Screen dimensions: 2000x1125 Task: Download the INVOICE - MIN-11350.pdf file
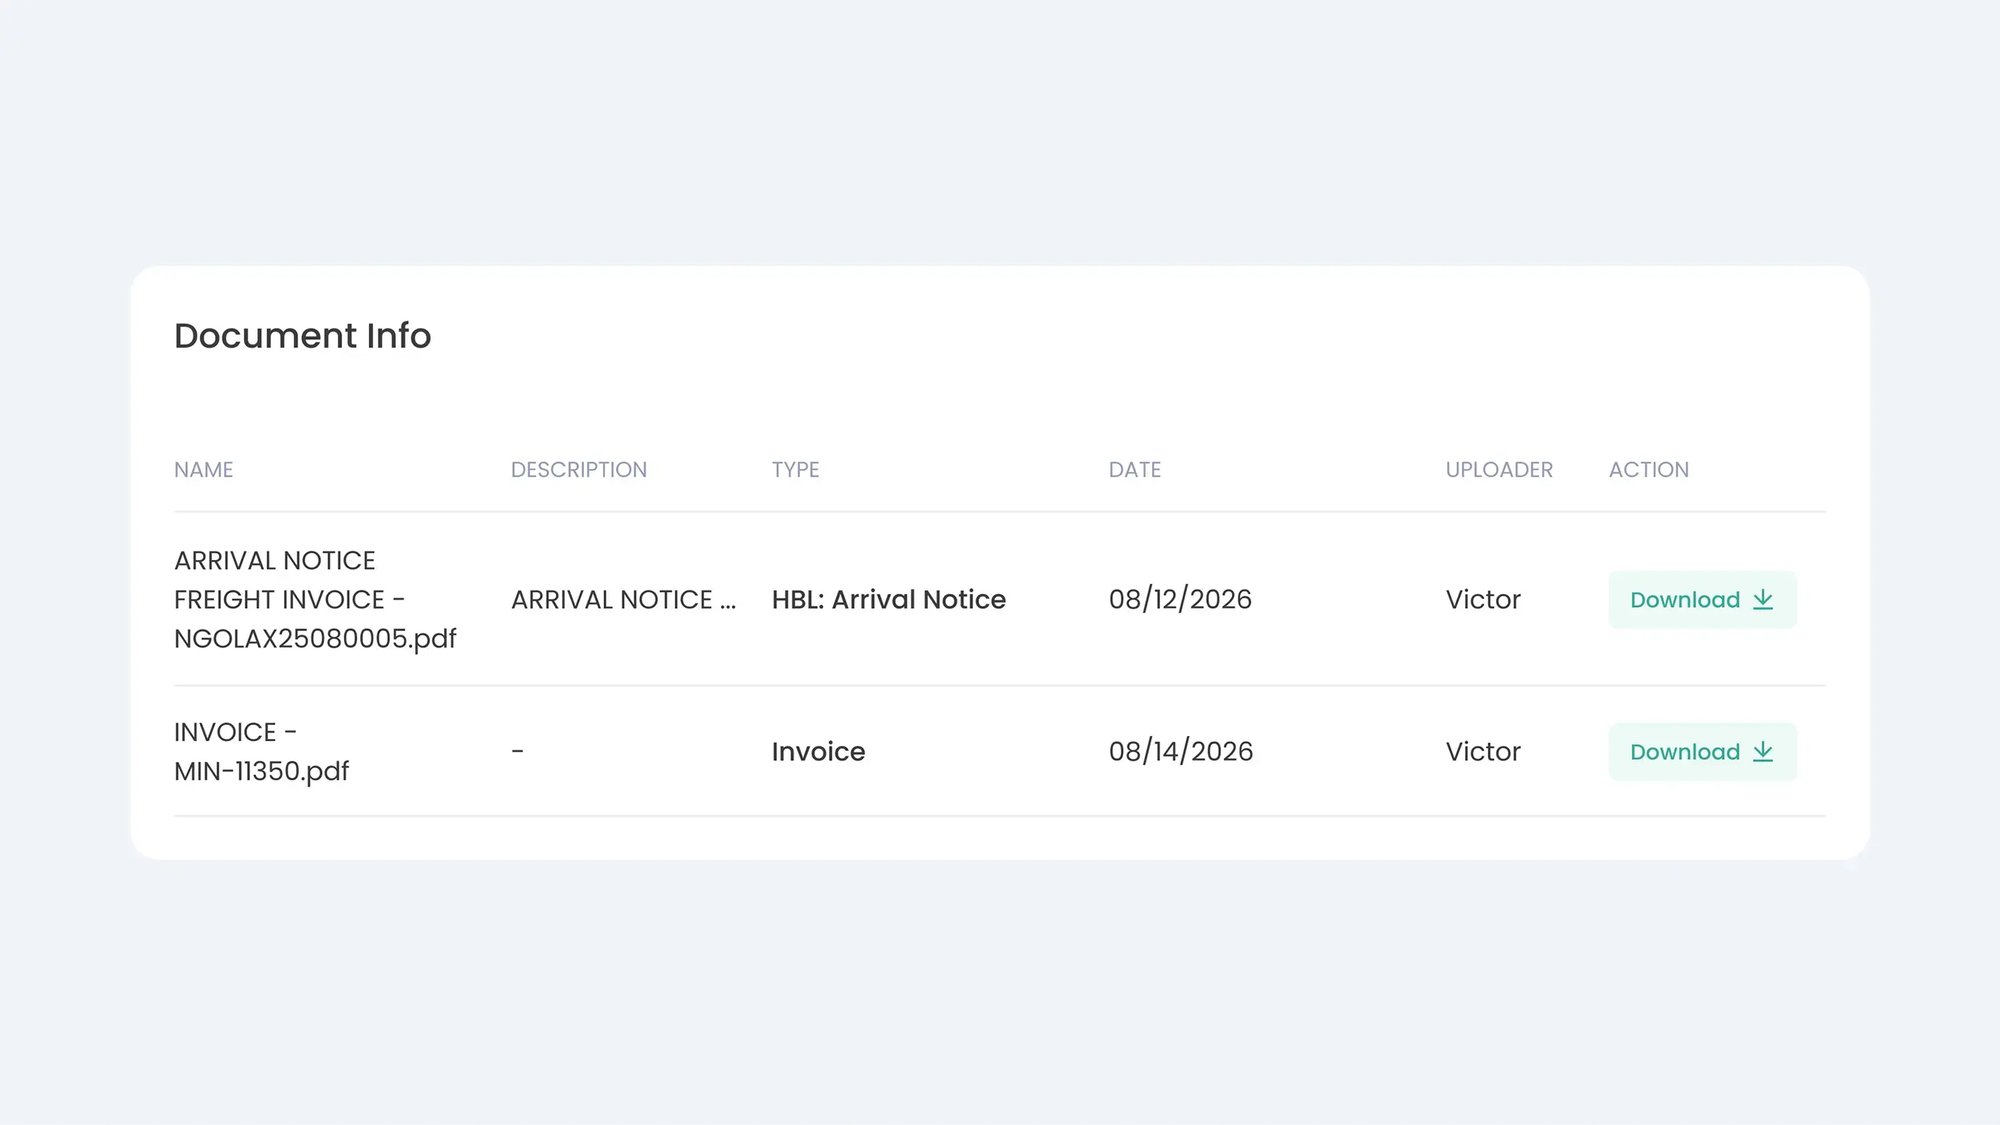(1701, 752)
